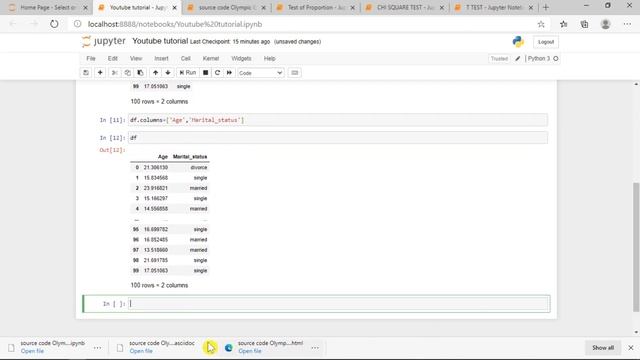
Task: Switch to T TEST browser tab
Action: (494, 7)
